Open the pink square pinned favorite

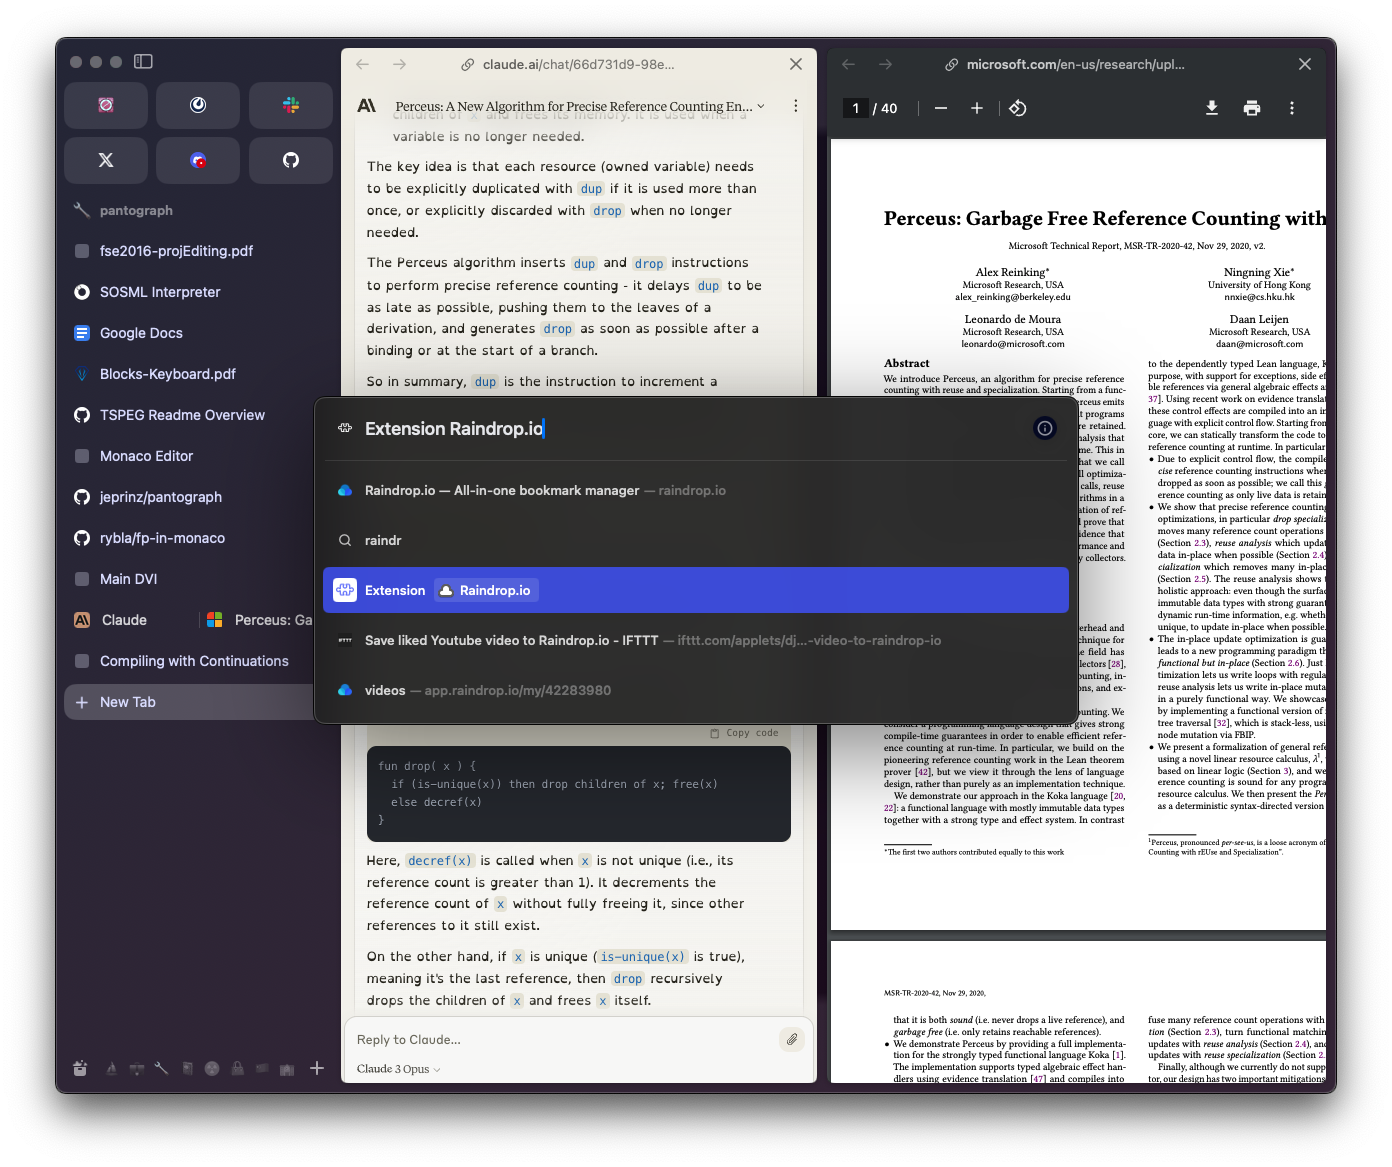tap(106, 105)
